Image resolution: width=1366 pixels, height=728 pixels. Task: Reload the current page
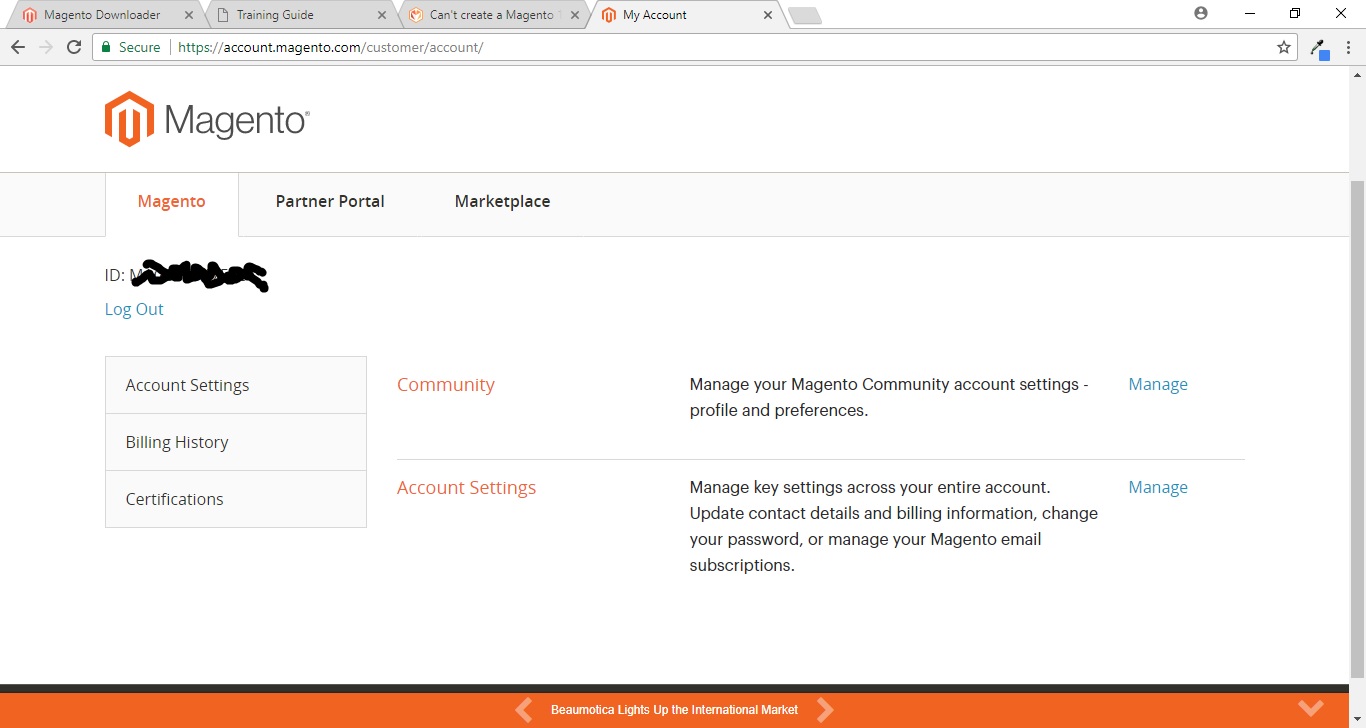point(74,47)
